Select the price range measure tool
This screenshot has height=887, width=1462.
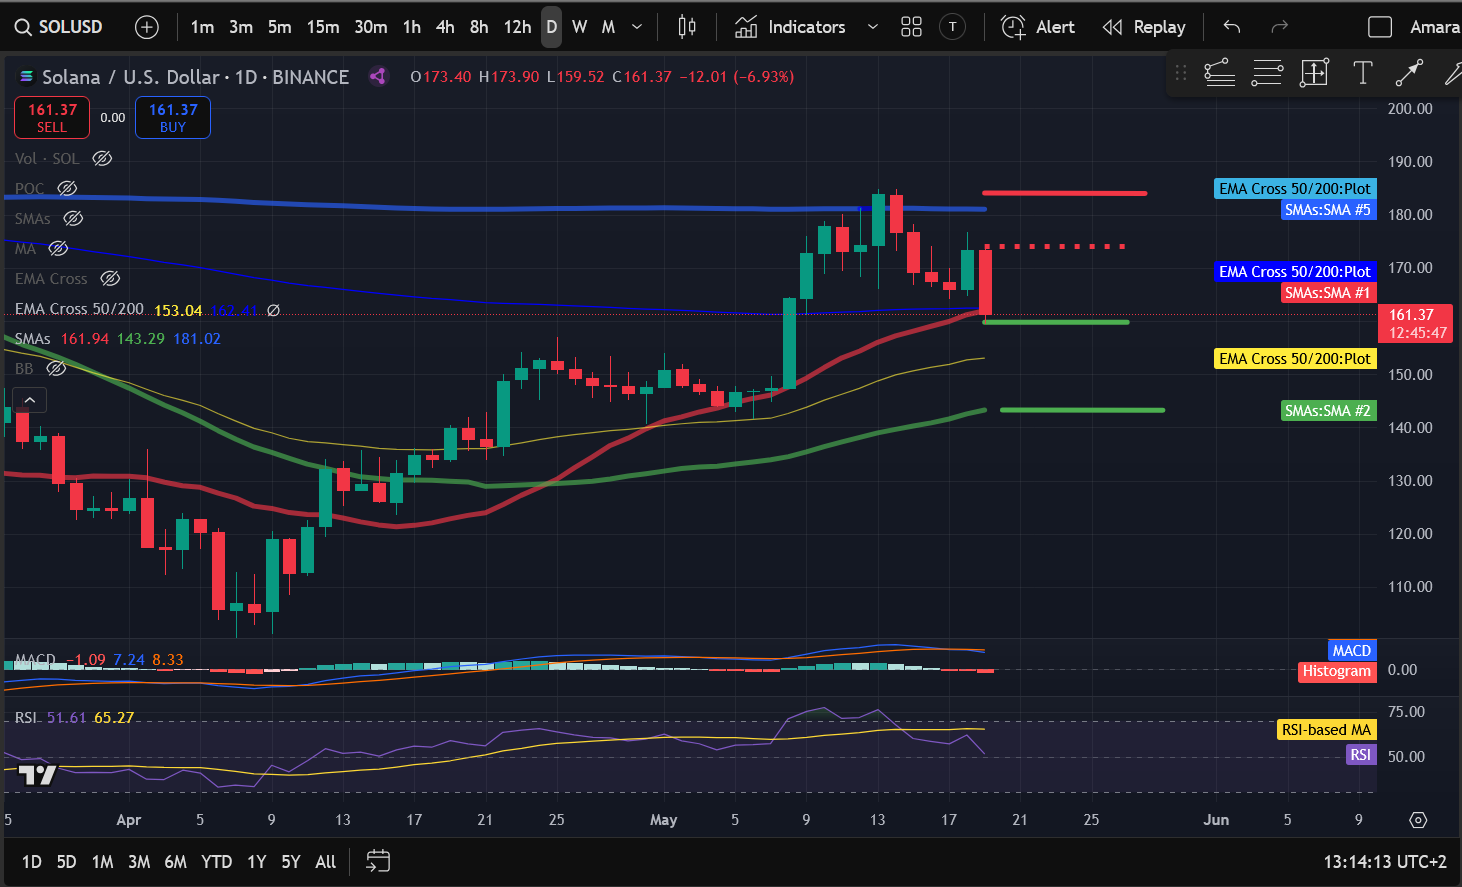click(1314, 72)
